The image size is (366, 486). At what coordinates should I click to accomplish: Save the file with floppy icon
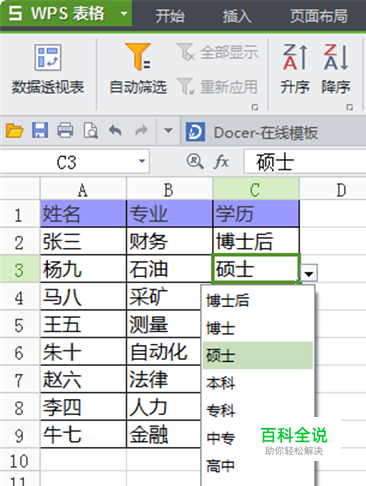point(40,130)
